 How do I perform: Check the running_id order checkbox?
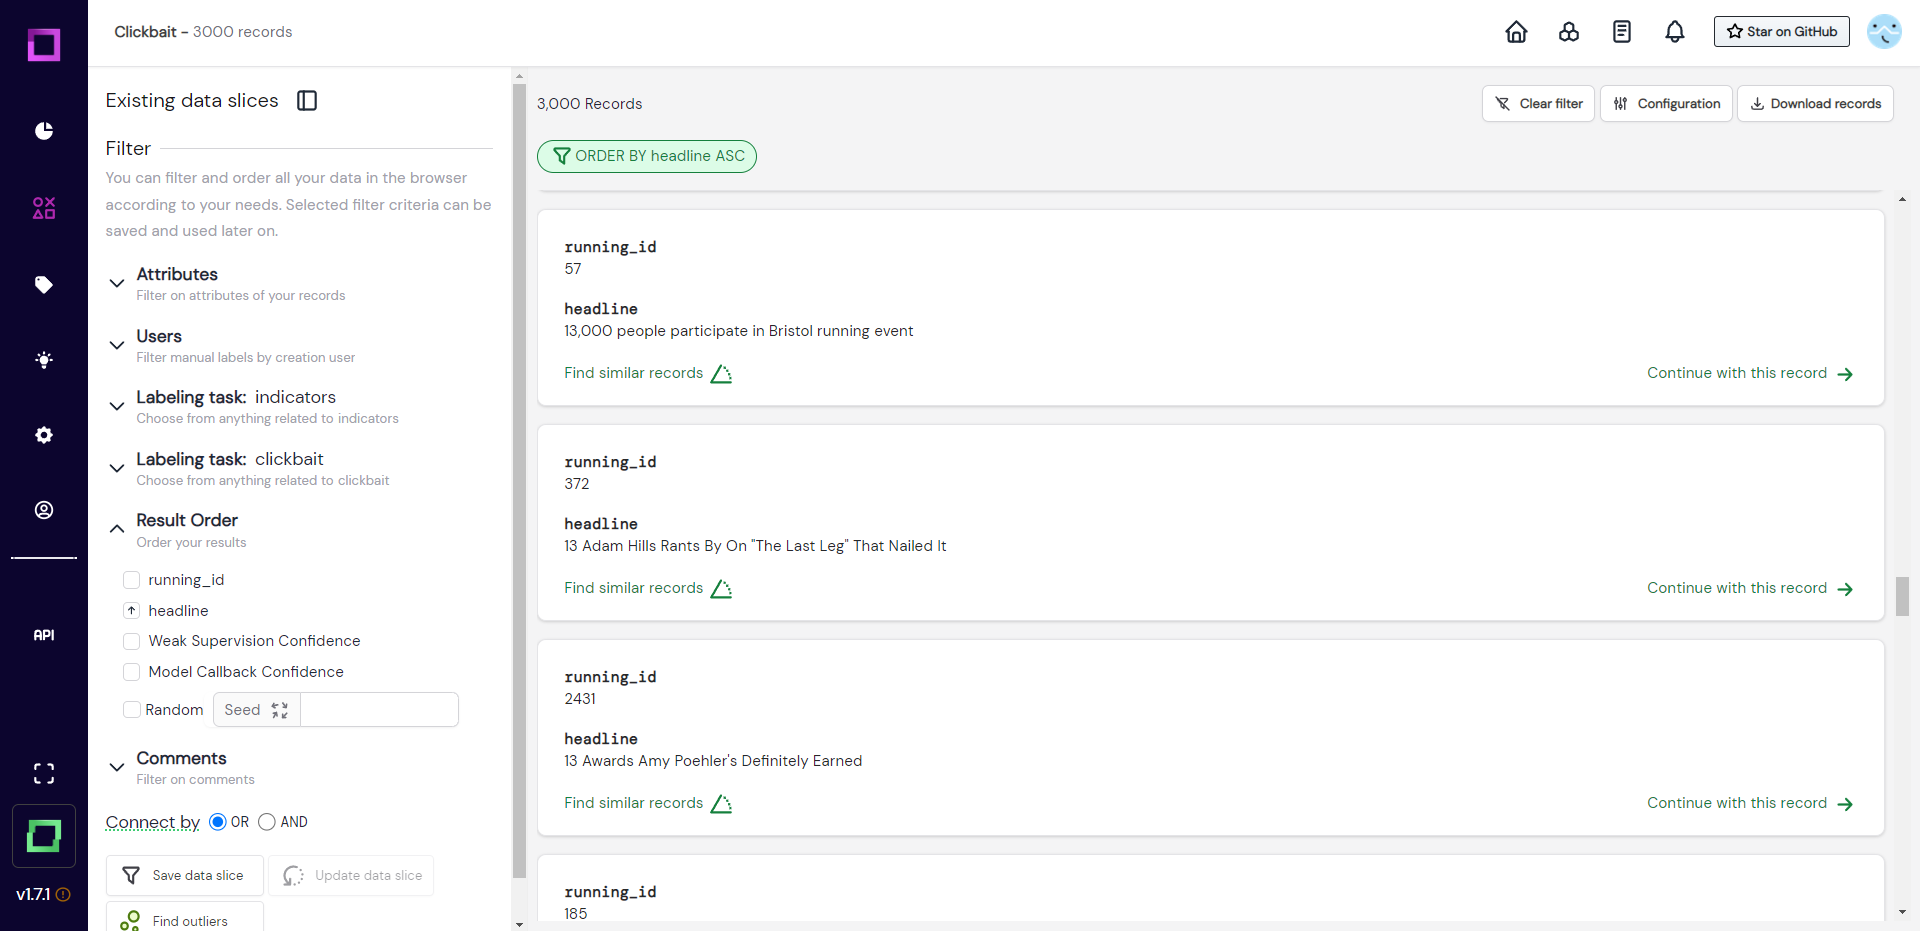click(x=131, y=580)
